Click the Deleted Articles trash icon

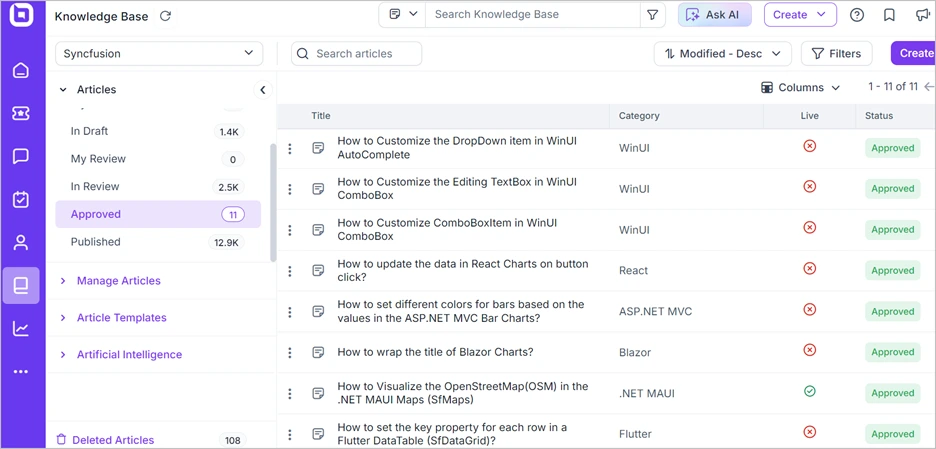click(60, 440)
